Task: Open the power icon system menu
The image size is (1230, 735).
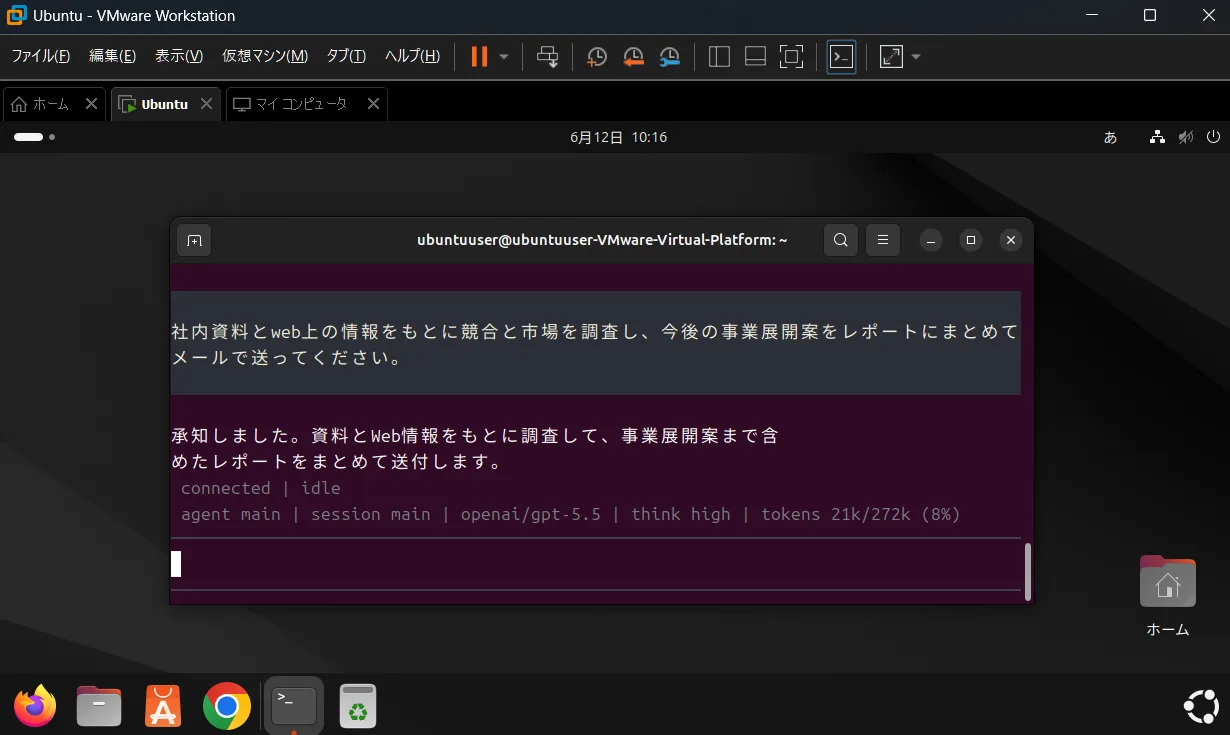Action: 1214,137
